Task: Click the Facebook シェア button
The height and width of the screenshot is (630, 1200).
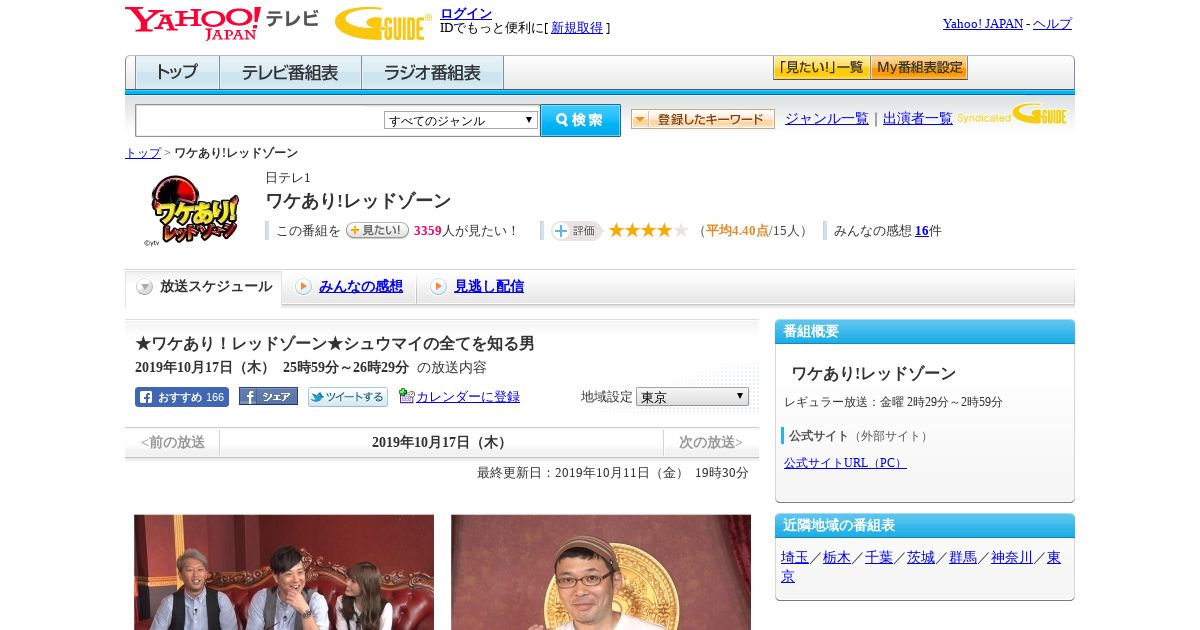Action: tap(268, 396)
